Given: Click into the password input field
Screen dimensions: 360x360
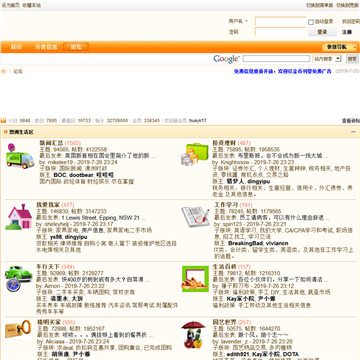Looking at the screenshot, I should (280, 32).
